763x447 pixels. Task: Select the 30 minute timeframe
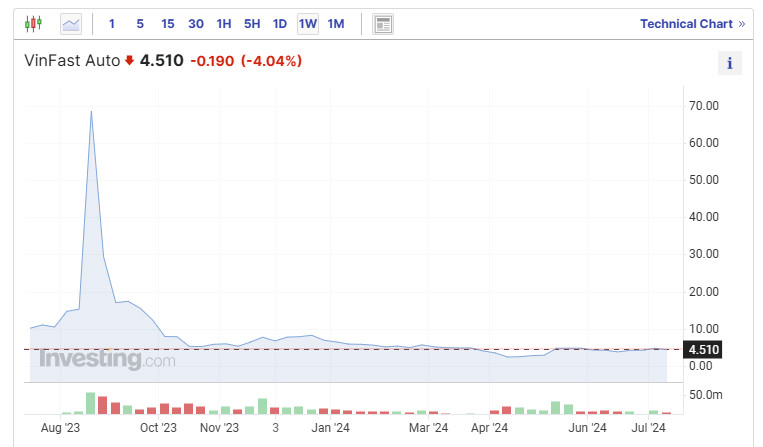[x=196, y=24]
